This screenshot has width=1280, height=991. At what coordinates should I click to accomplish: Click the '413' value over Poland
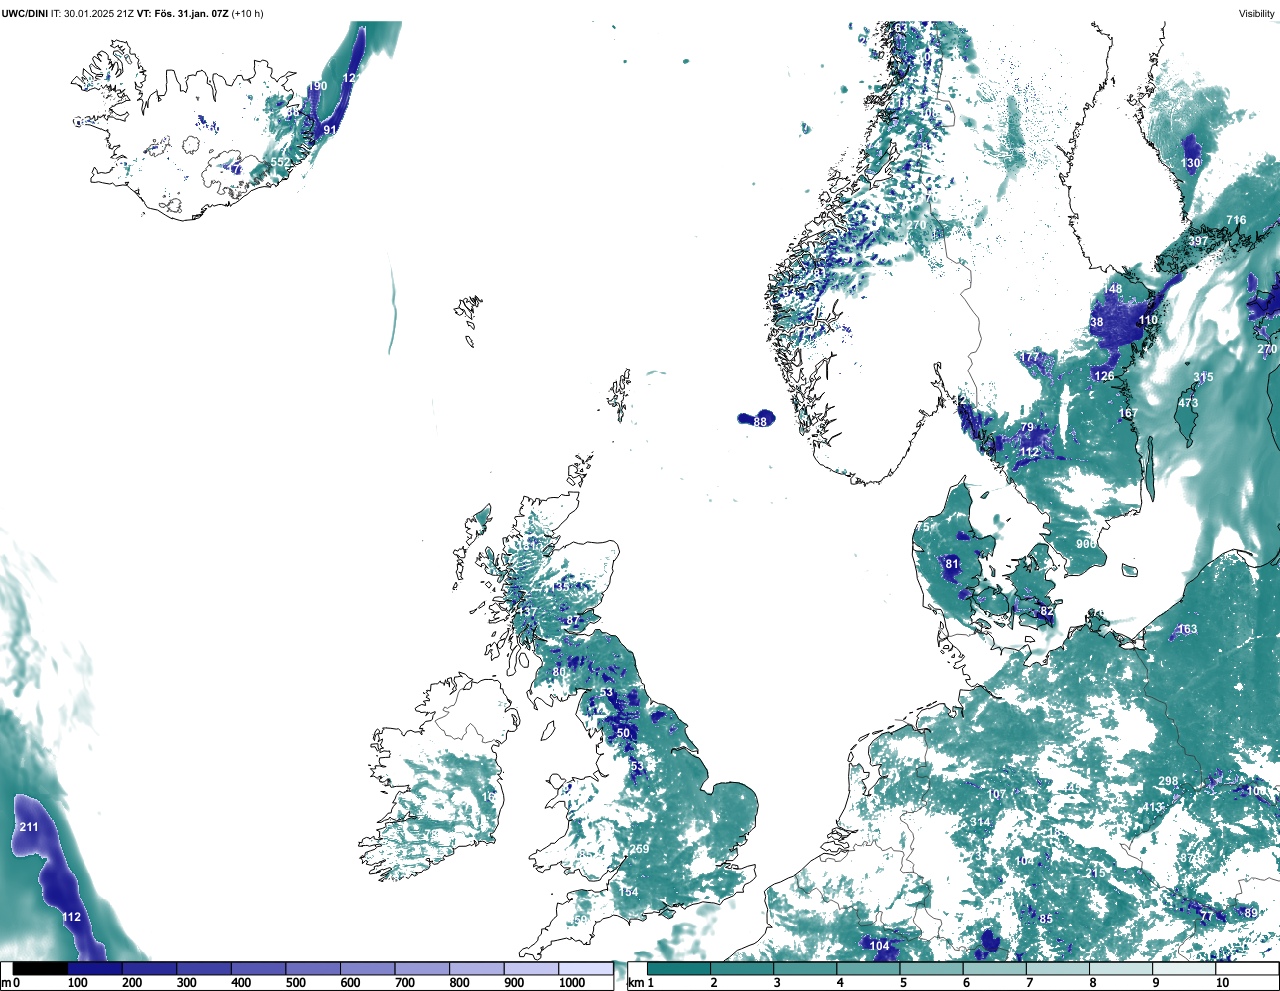(1154, 807)
